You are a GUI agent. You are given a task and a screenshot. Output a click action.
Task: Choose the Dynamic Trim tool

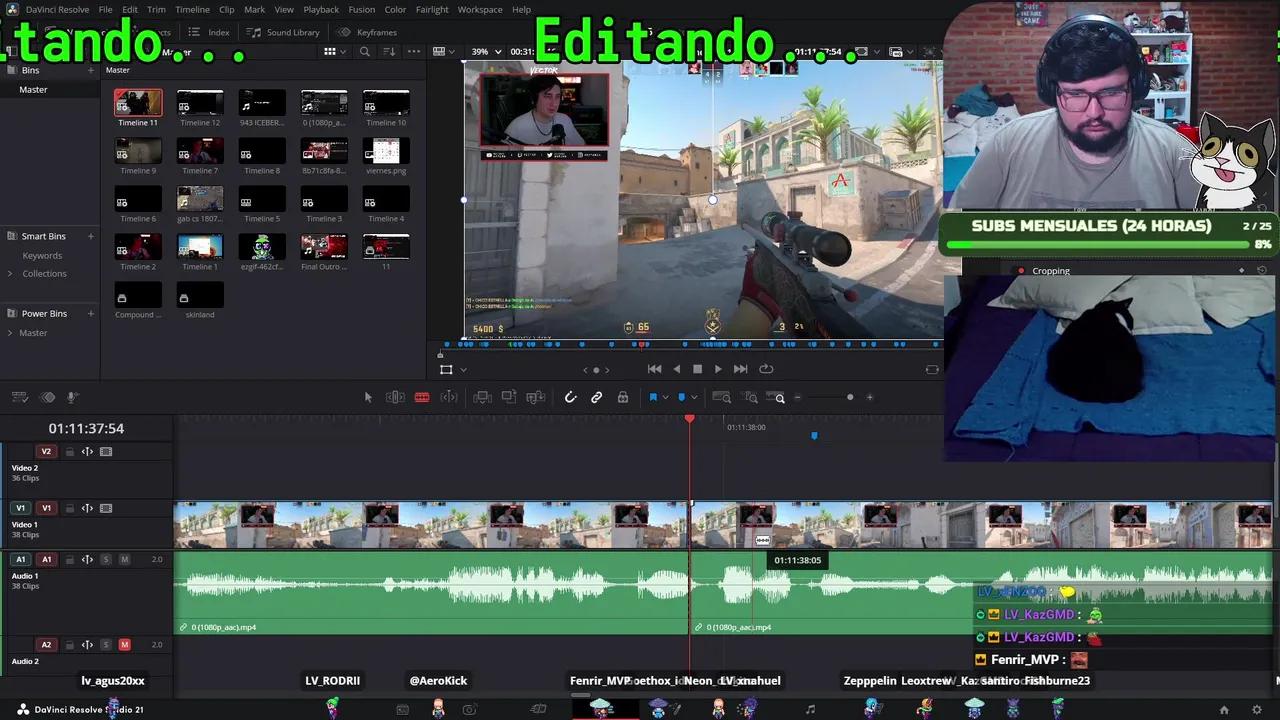point(449,397)
